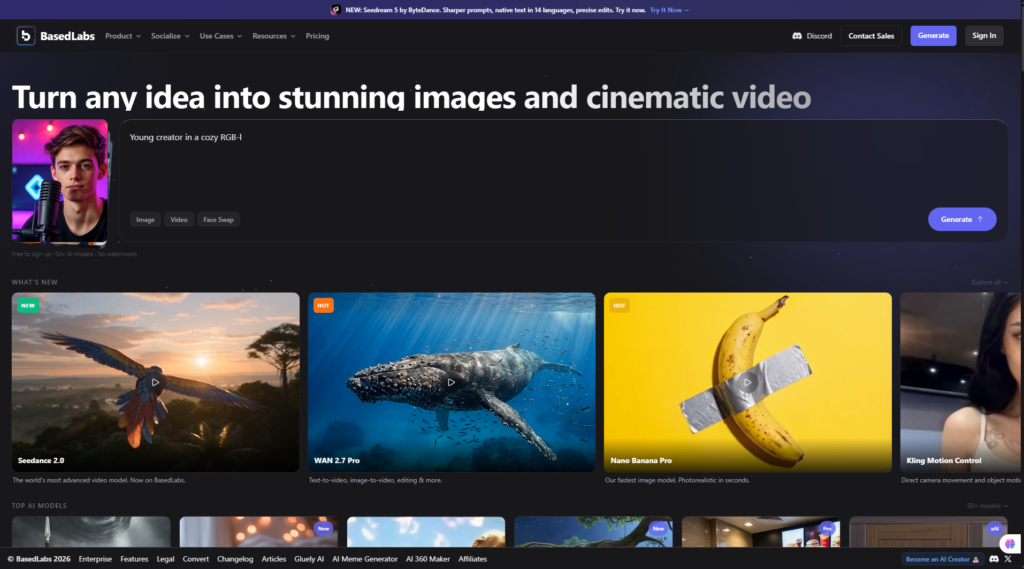Click the Sign In button

(x=984, y=36)
